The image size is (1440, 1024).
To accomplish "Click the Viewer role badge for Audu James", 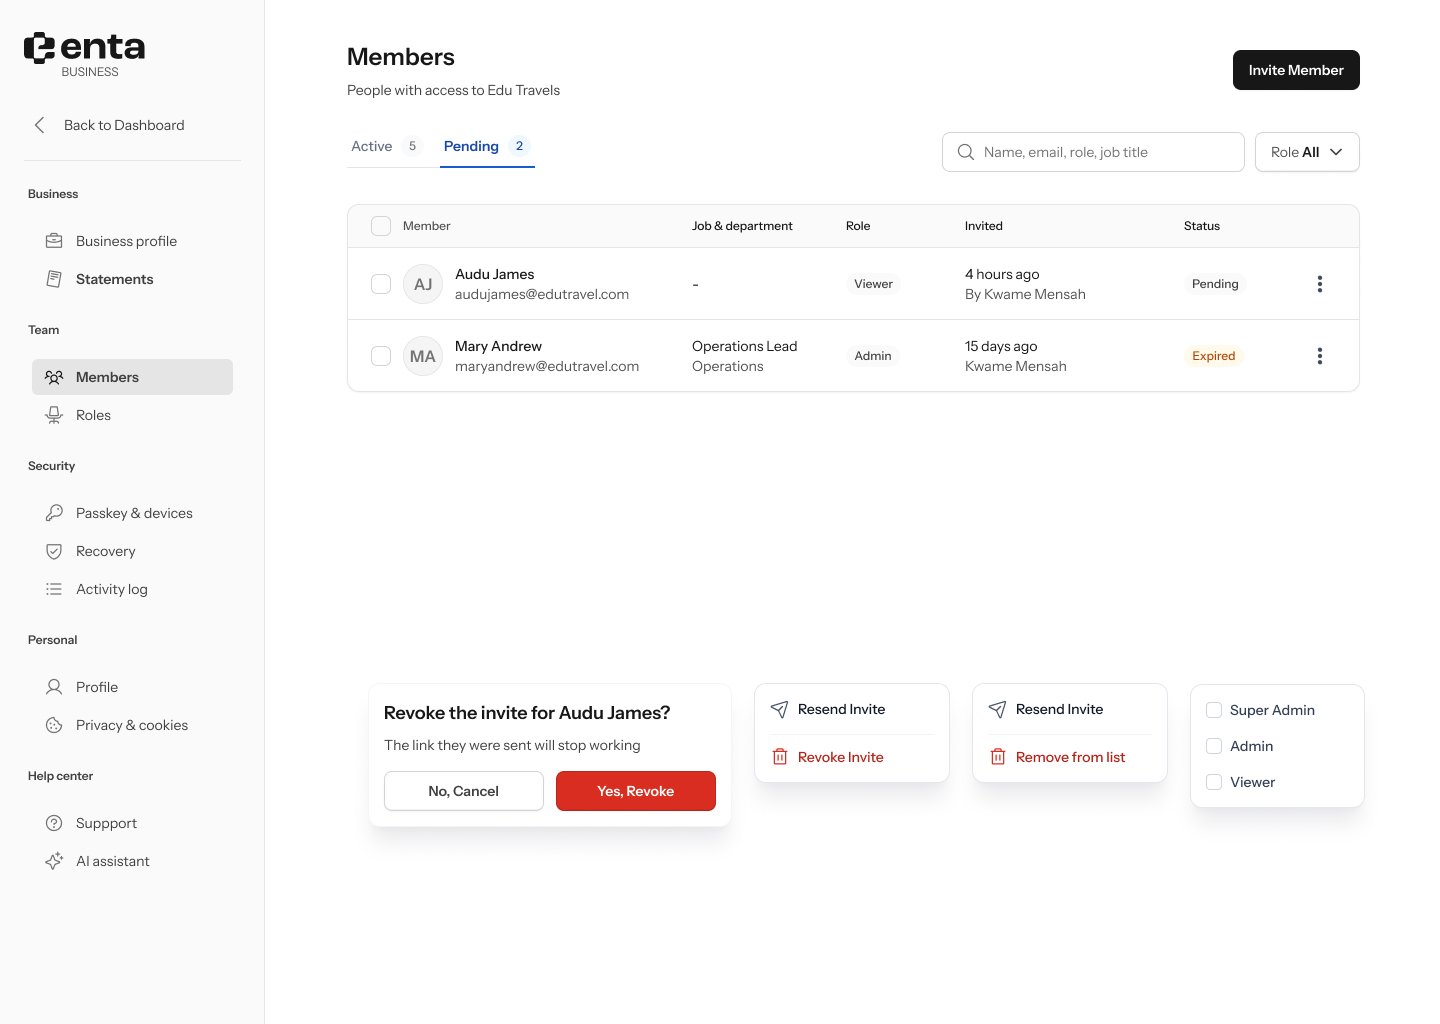I will pyautogui.click(x=873, y=284).
